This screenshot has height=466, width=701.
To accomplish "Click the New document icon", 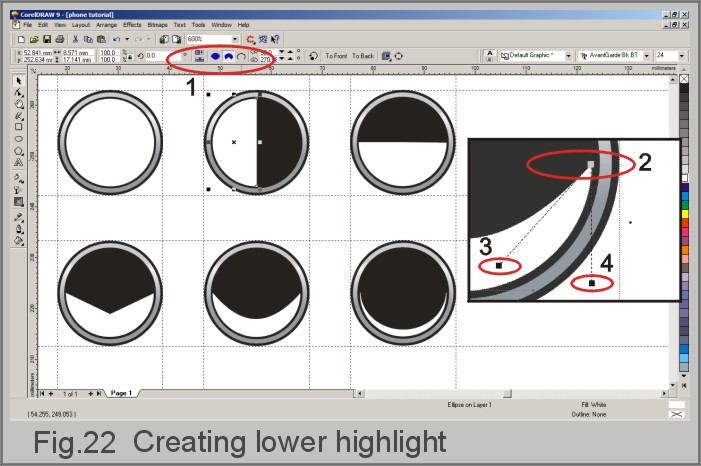I will coord(21,39).
